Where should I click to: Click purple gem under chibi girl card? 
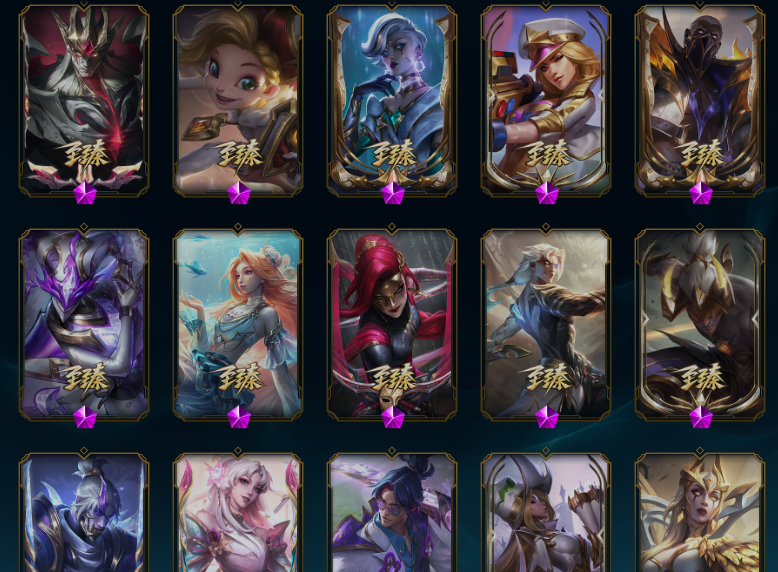[239, 193]
